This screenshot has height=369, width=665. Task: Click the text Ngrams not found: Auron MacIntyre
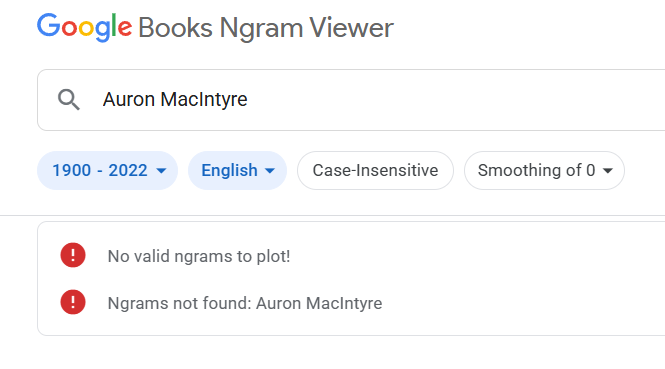(x=245, y=303)
